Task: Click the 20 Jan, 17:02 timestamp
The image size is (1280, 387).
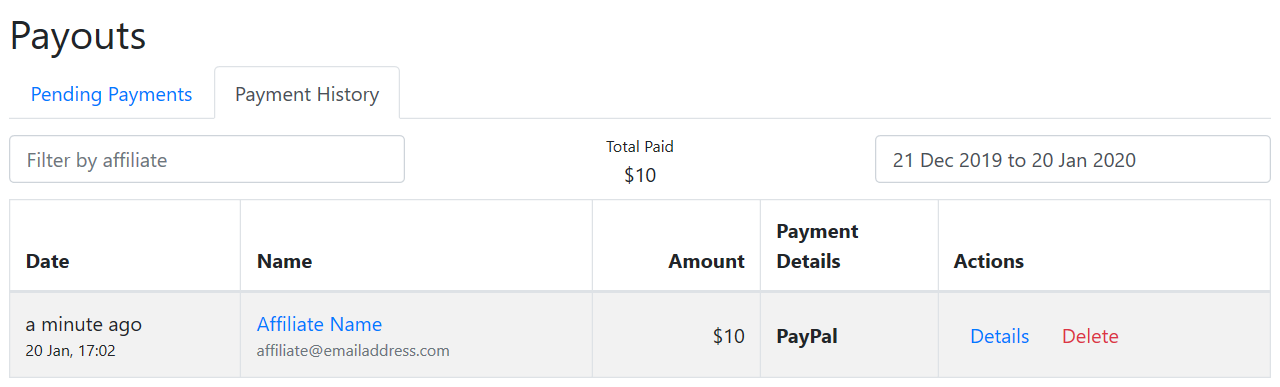Action: (x=70, y=351)
